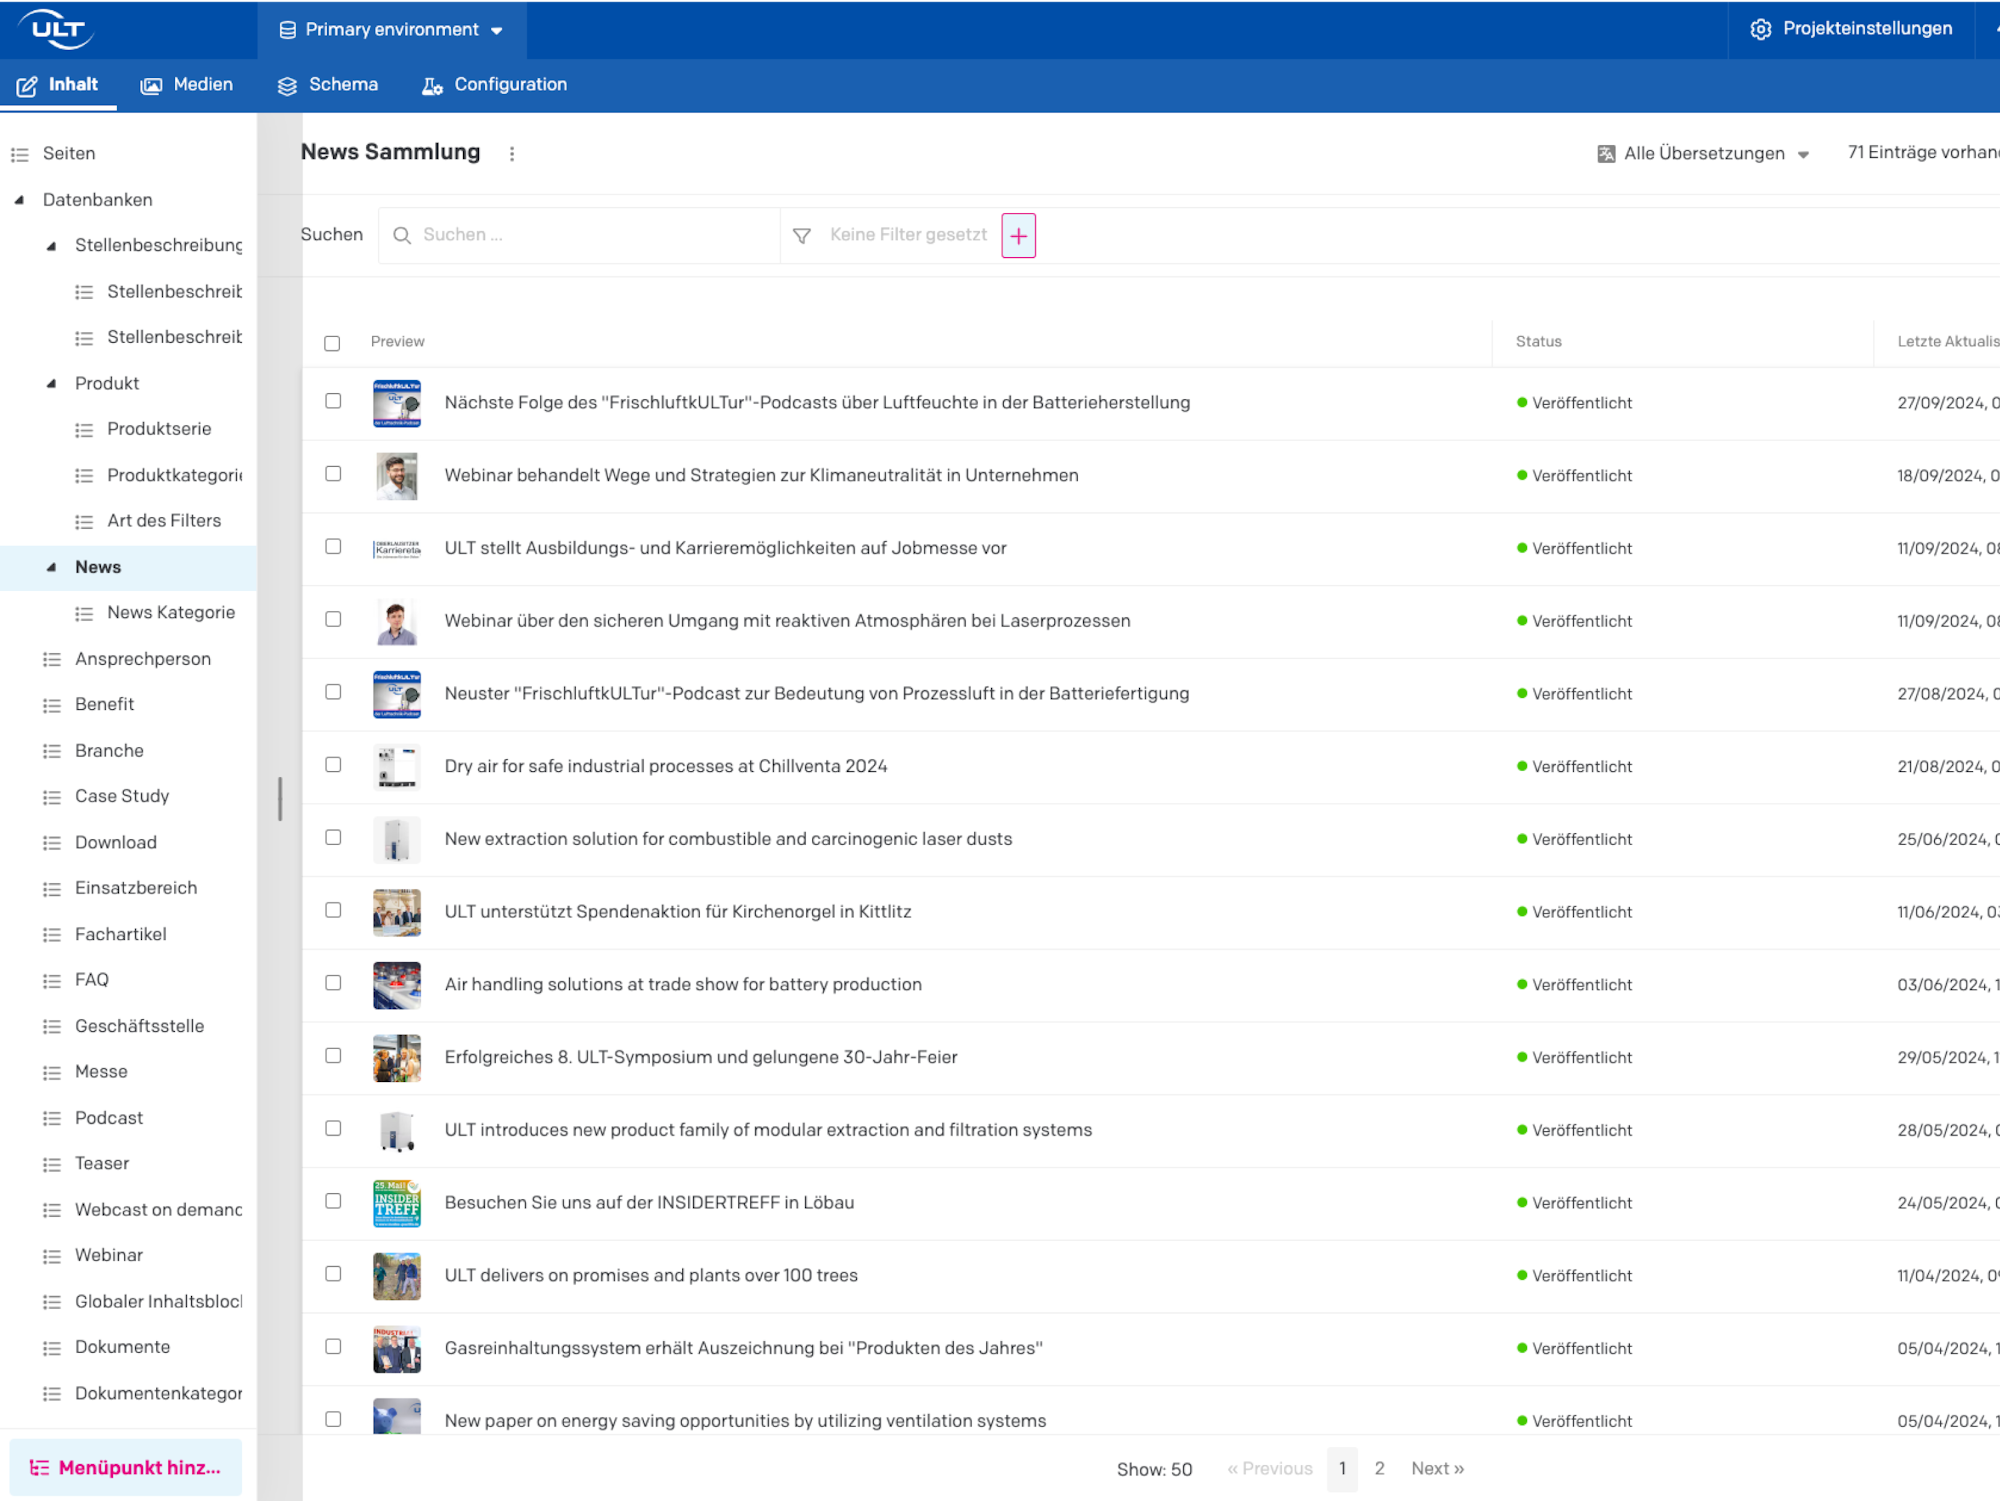
Task: Open the Primary environment dropdown
Action: click(391, 30)
